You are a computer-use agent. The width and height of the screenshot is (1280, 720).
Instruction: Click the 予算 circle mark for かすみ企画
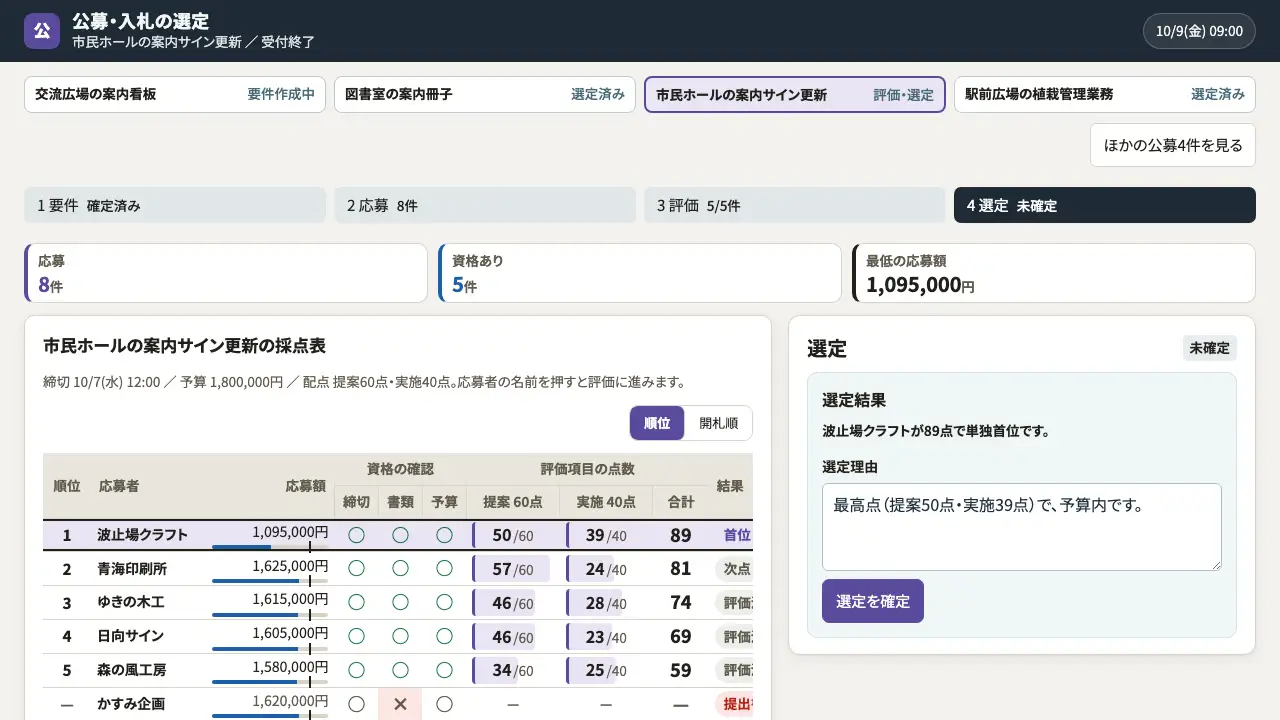tap(444, 704)
